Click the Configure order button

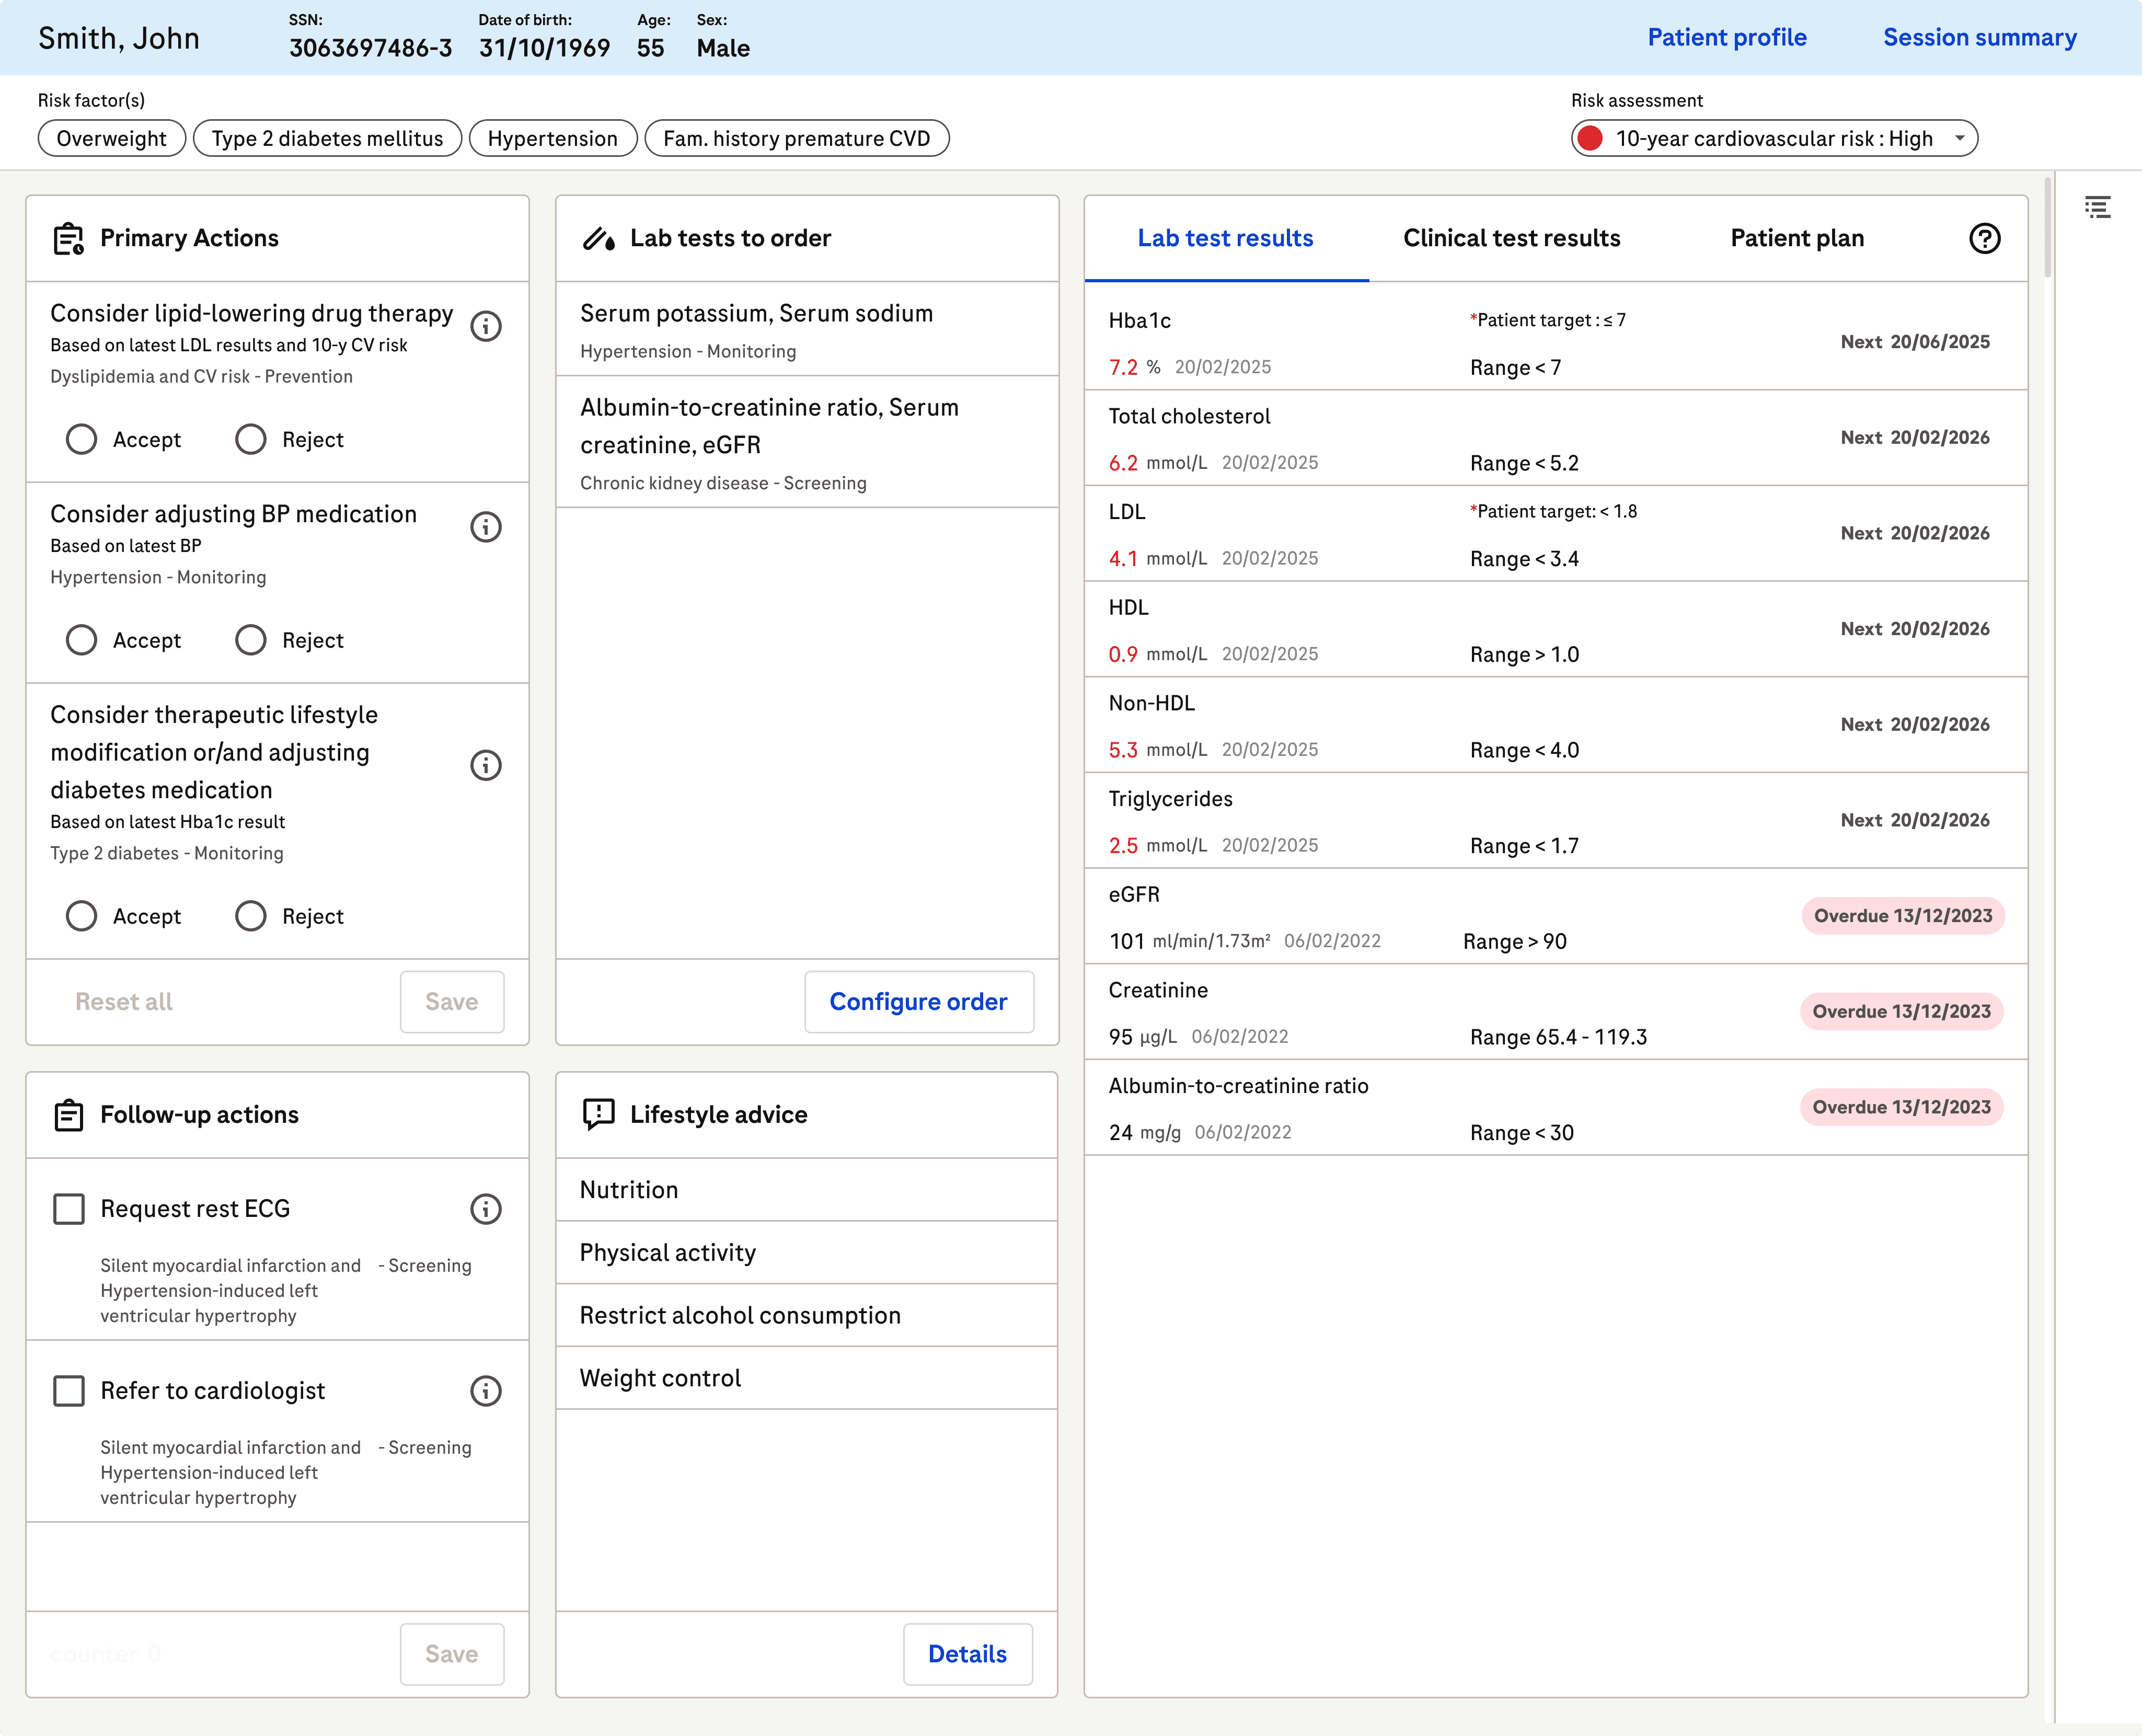(x=918, y=1002)
